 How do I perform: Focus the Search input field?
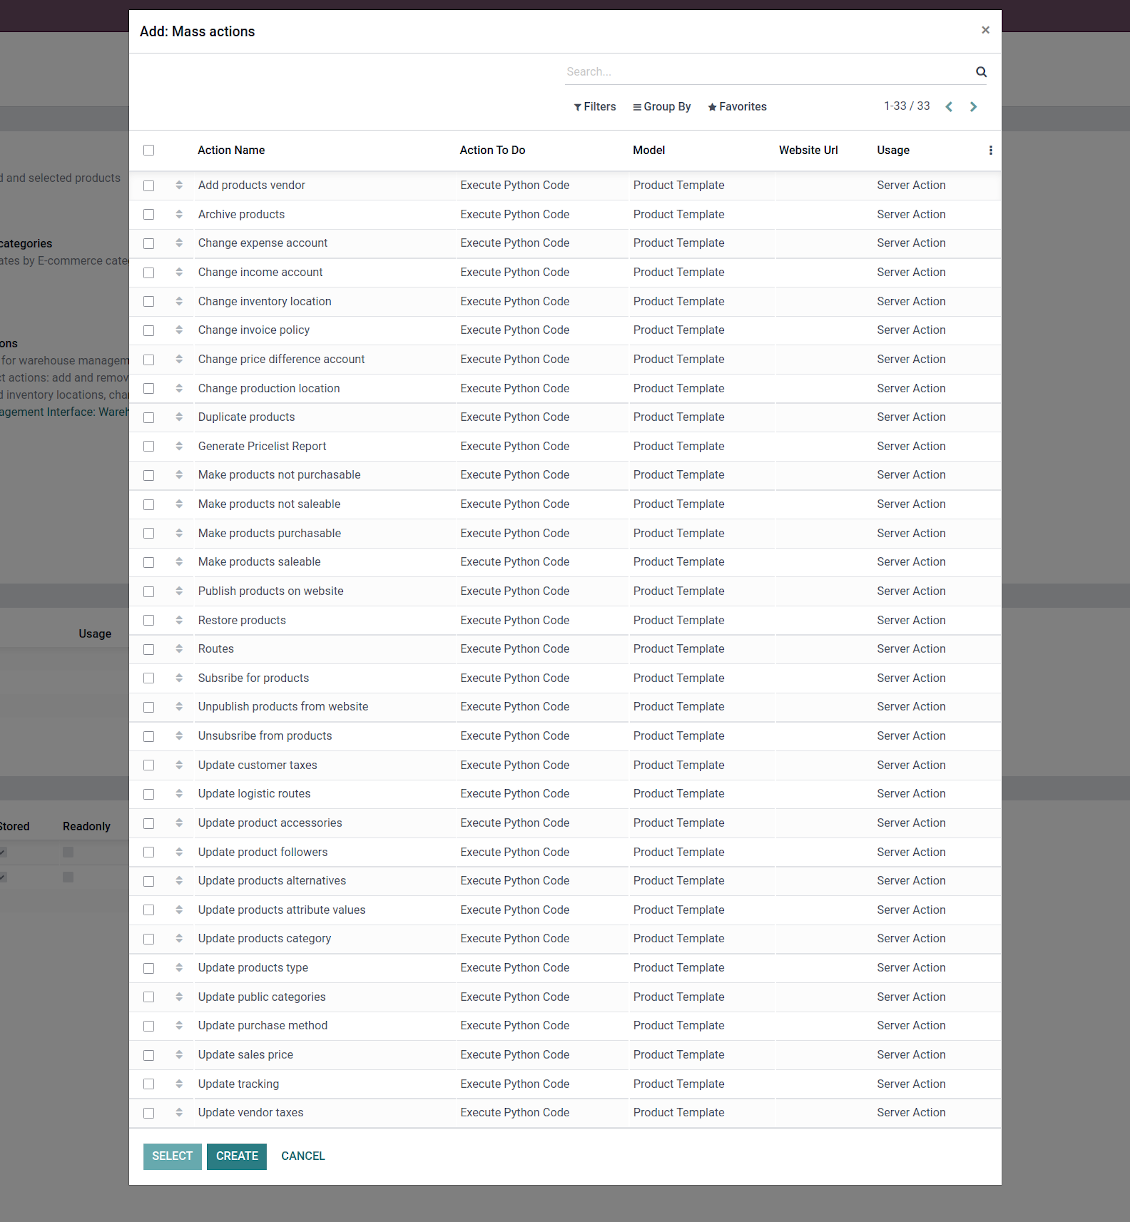[765, 72]
